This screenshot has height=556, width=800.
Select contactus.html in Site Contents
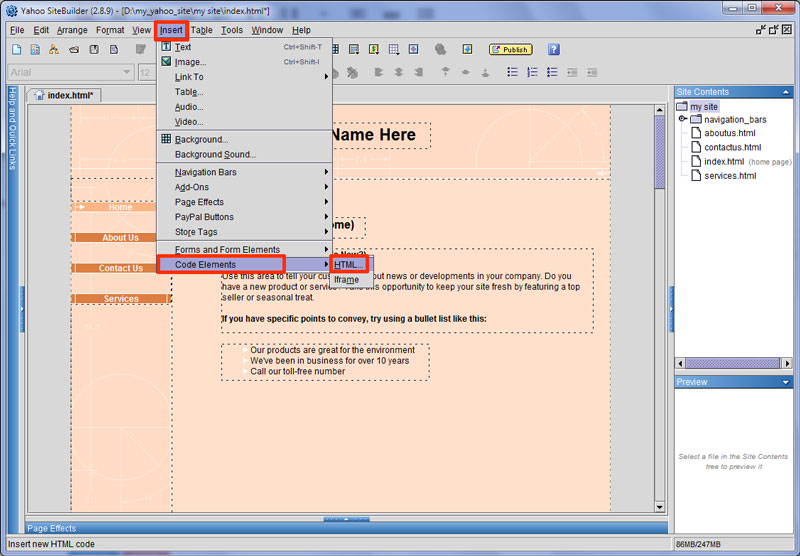733,147
